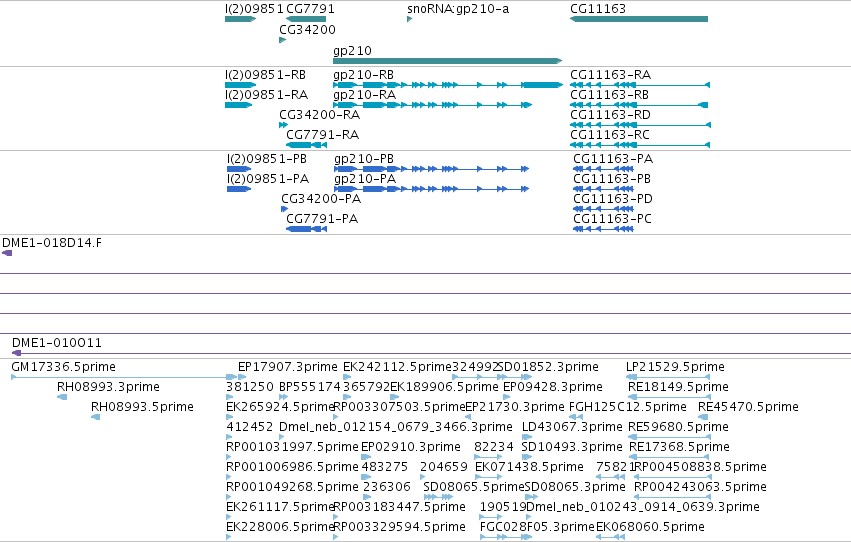
Task: Click the CG11163 gene feature
Action: click(x=639, y=19)
